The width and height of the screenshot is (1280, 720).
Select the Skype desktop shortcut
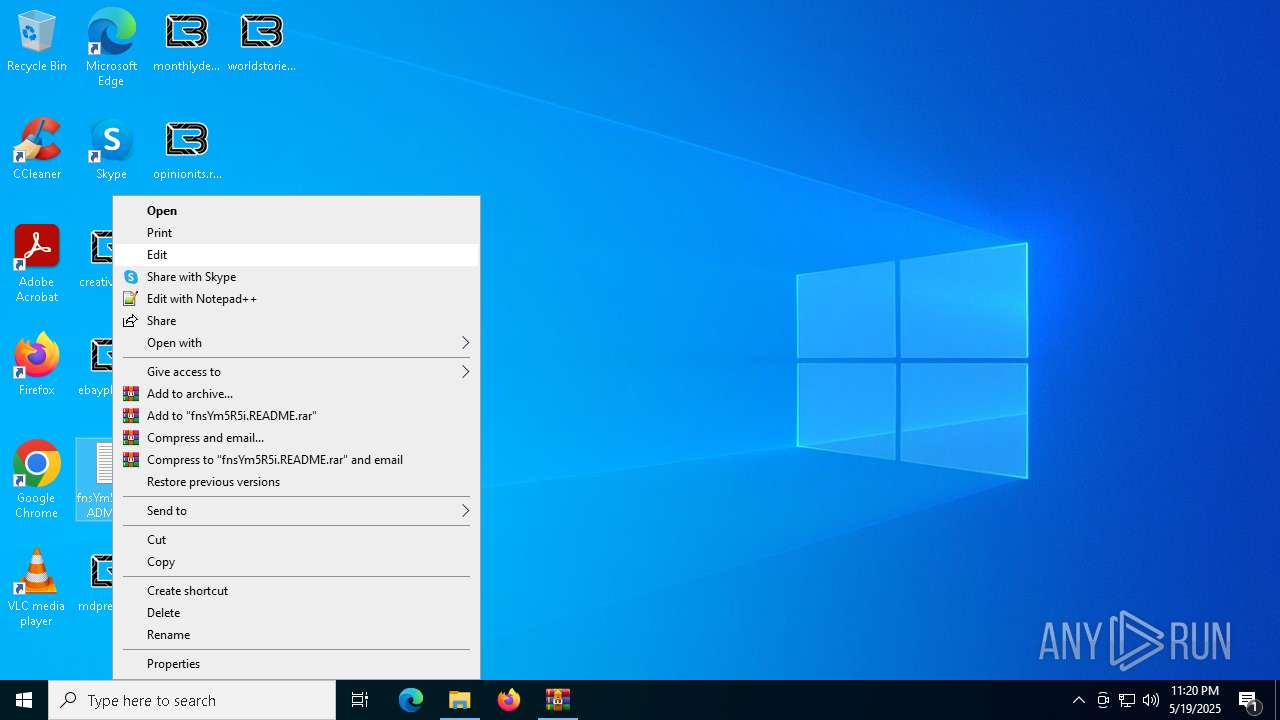pos(111,149)
